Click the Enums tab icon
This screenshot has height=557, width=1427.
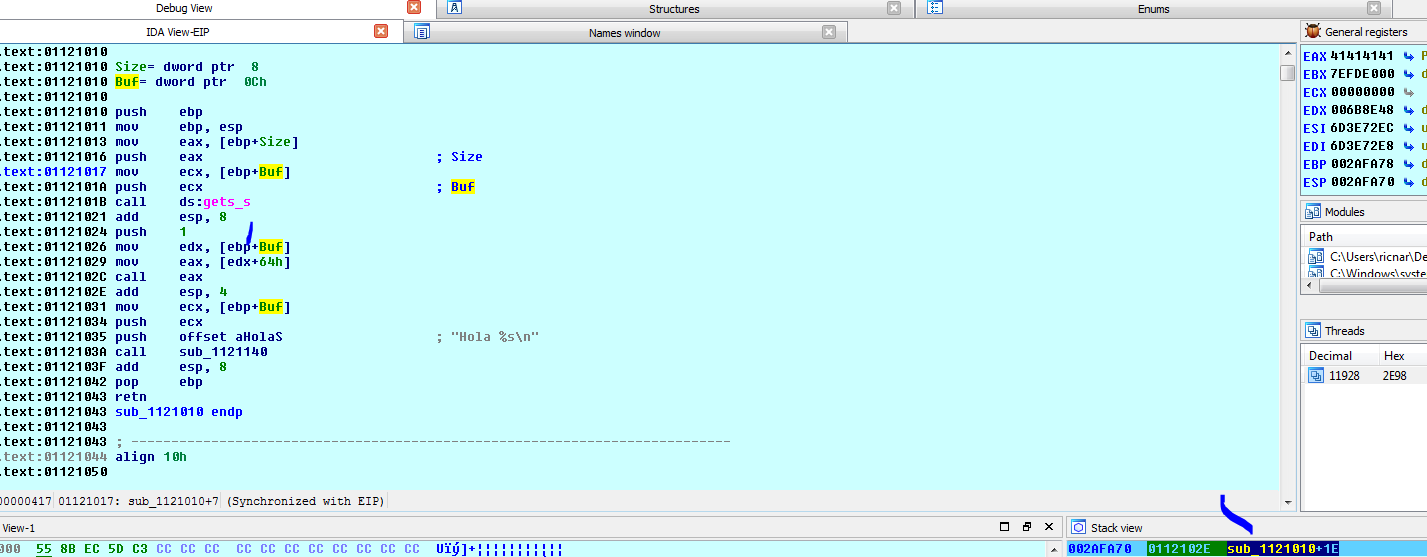click(x=935, y=8)
